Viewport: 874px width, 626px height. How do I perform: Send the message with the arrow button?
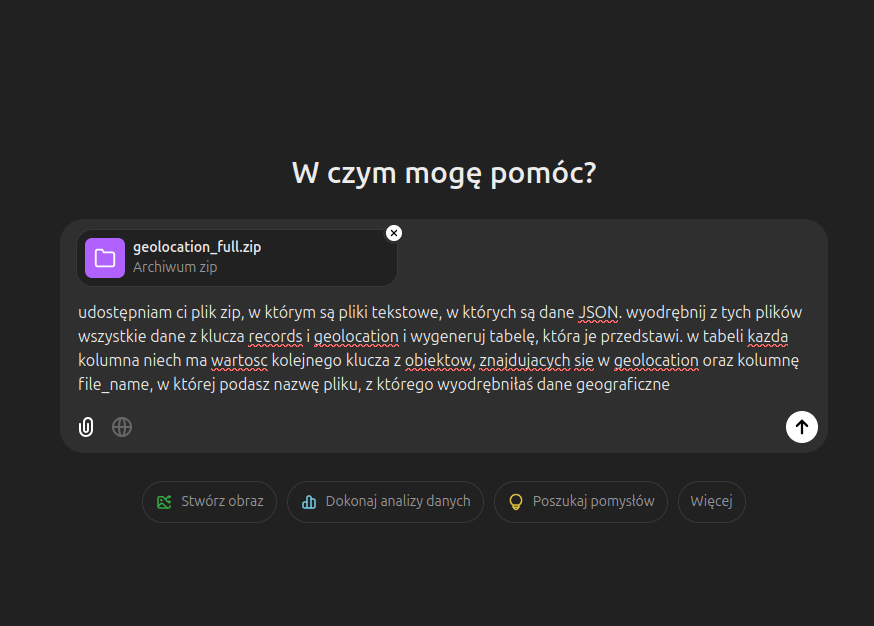coord(802,427)
